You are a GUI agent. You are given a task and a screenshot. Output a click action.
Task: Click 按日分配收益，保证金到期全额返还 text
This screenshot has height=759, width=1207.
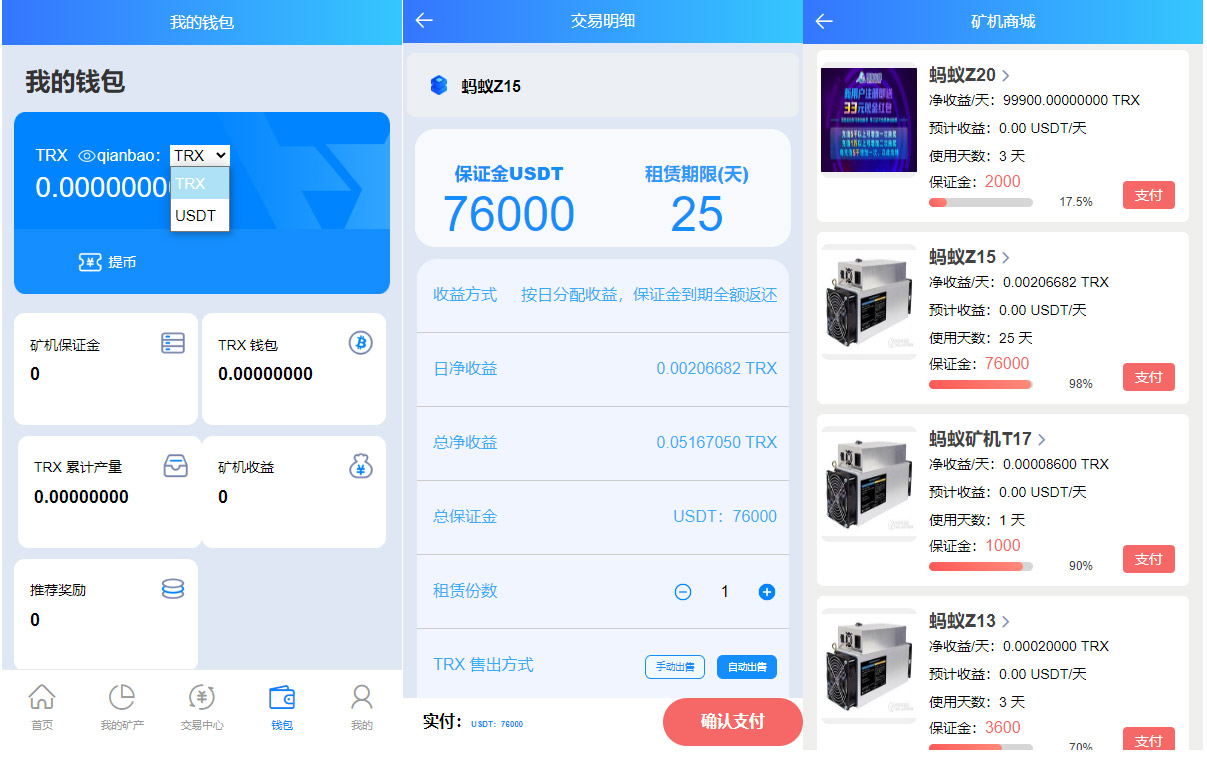(649, 295)
